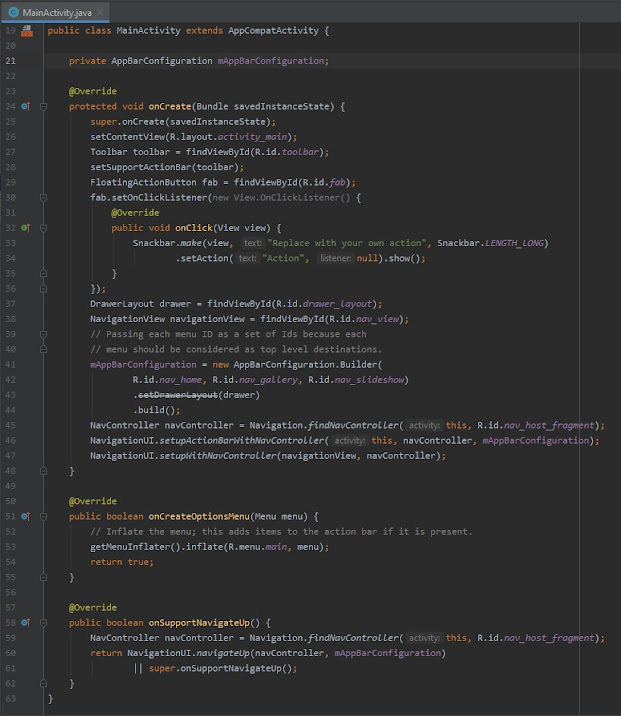Fold the setOnClickListener anonymous class block
621x716 pixels.
tap(41, 198)
